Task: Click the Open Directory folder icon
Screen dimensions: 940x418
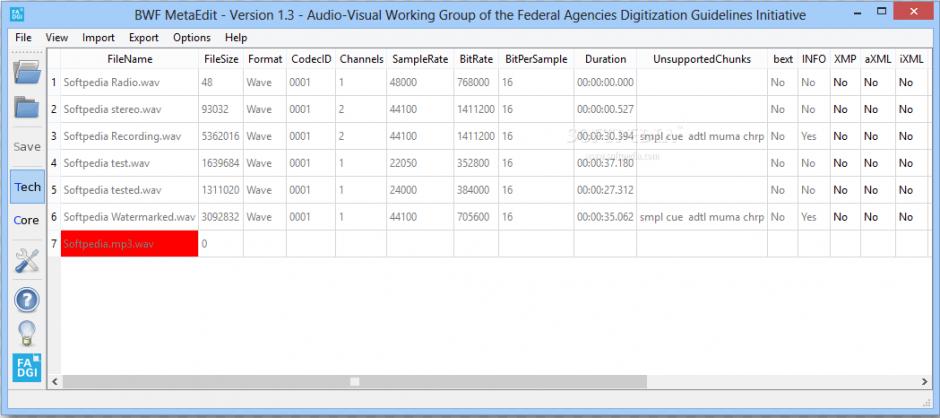Action: pyautogui.click(x=27, y=108)
